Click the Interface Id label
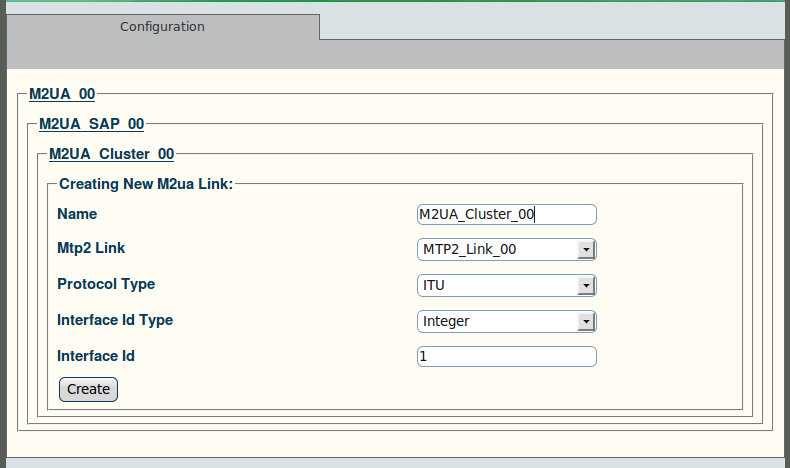This screenshot has width=790, height=468. [96, 356]
